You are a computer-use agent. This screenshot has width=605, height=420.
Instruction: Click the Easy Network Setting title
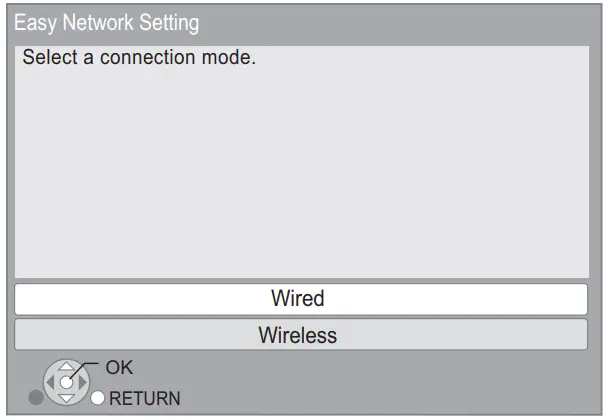pyautogui.click(x=106, y=22)
